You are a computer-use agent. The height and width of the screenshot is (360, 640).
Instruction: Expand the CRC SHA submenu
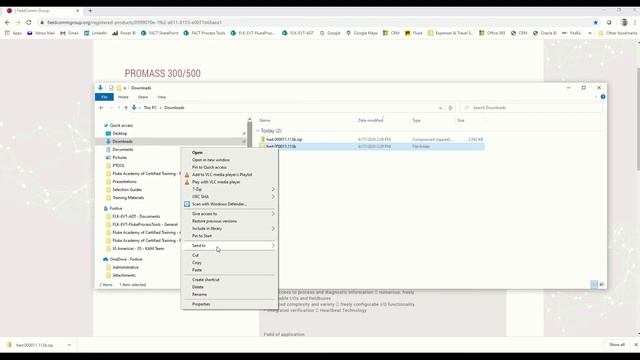click(229, 197)
